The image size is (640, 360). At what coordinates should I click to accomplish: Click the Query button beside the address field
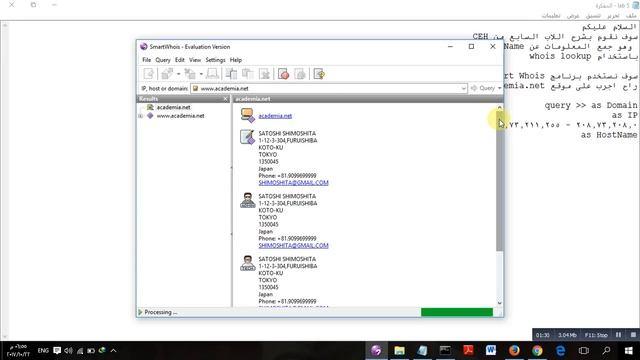[x=482, y=88]
